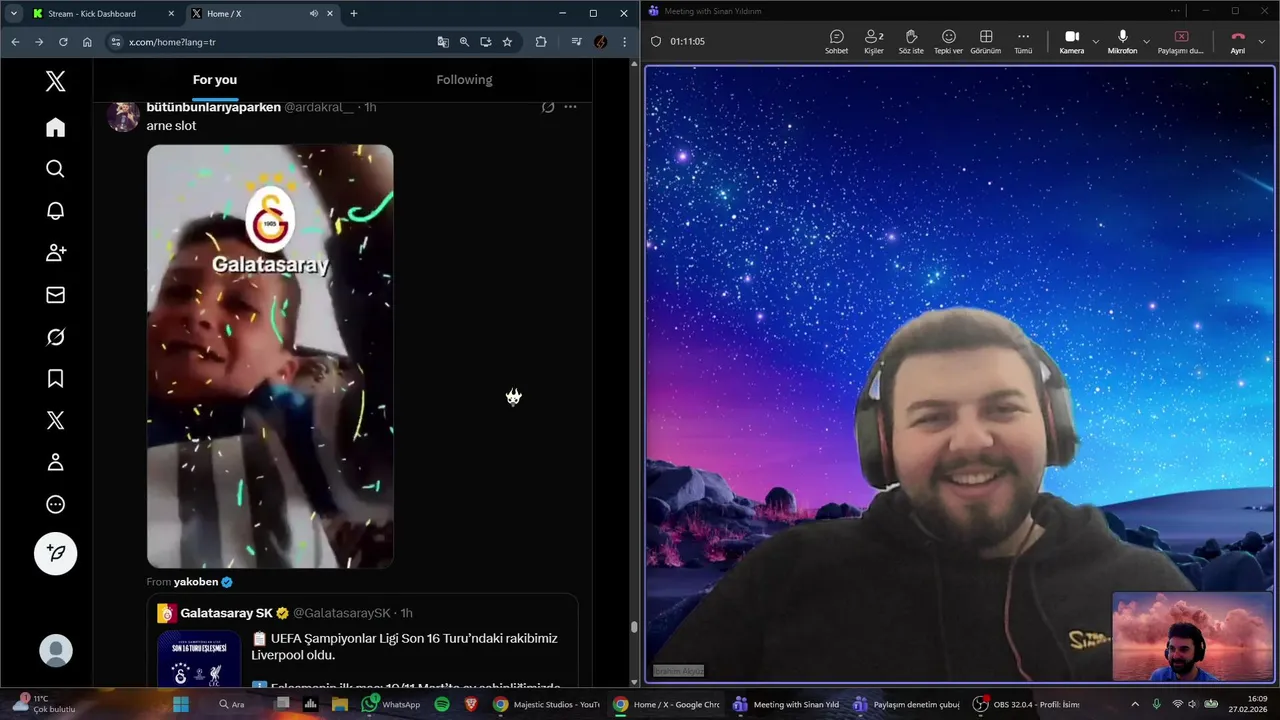Expand Kamera options arrow

tap(1095, 42)
